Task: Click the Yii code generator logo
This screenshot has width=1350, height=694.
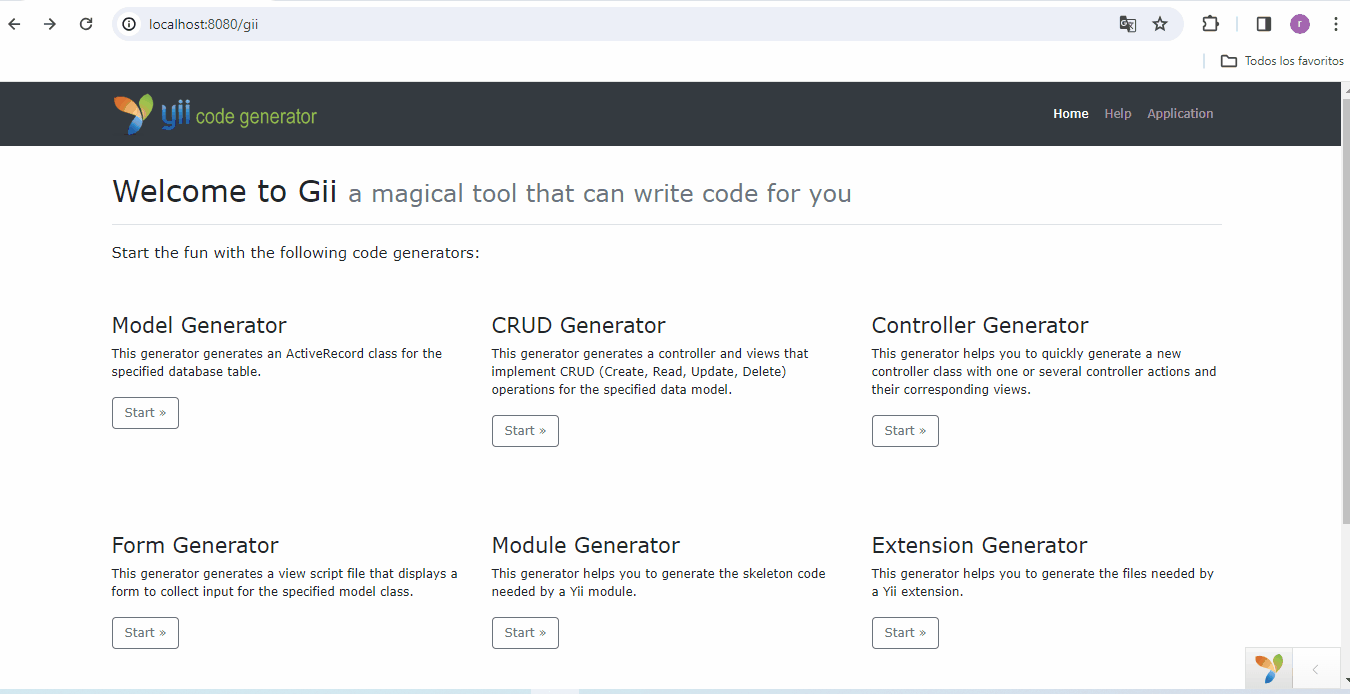Action: (215, 114)
